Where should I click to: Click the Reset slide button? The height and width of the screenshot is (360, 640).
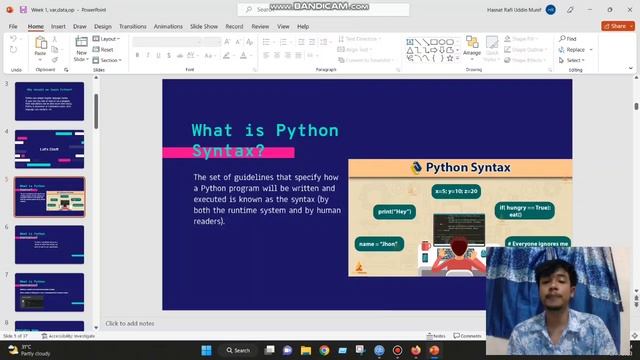point(103,49)
